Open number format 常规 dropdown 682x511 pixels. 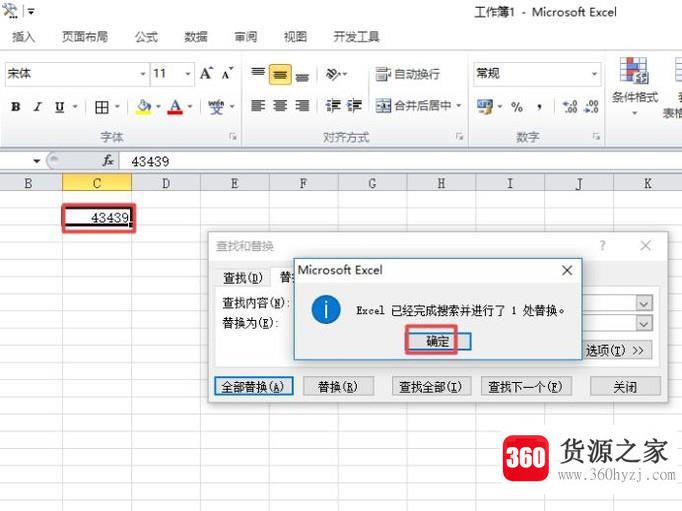click(594, 74)
